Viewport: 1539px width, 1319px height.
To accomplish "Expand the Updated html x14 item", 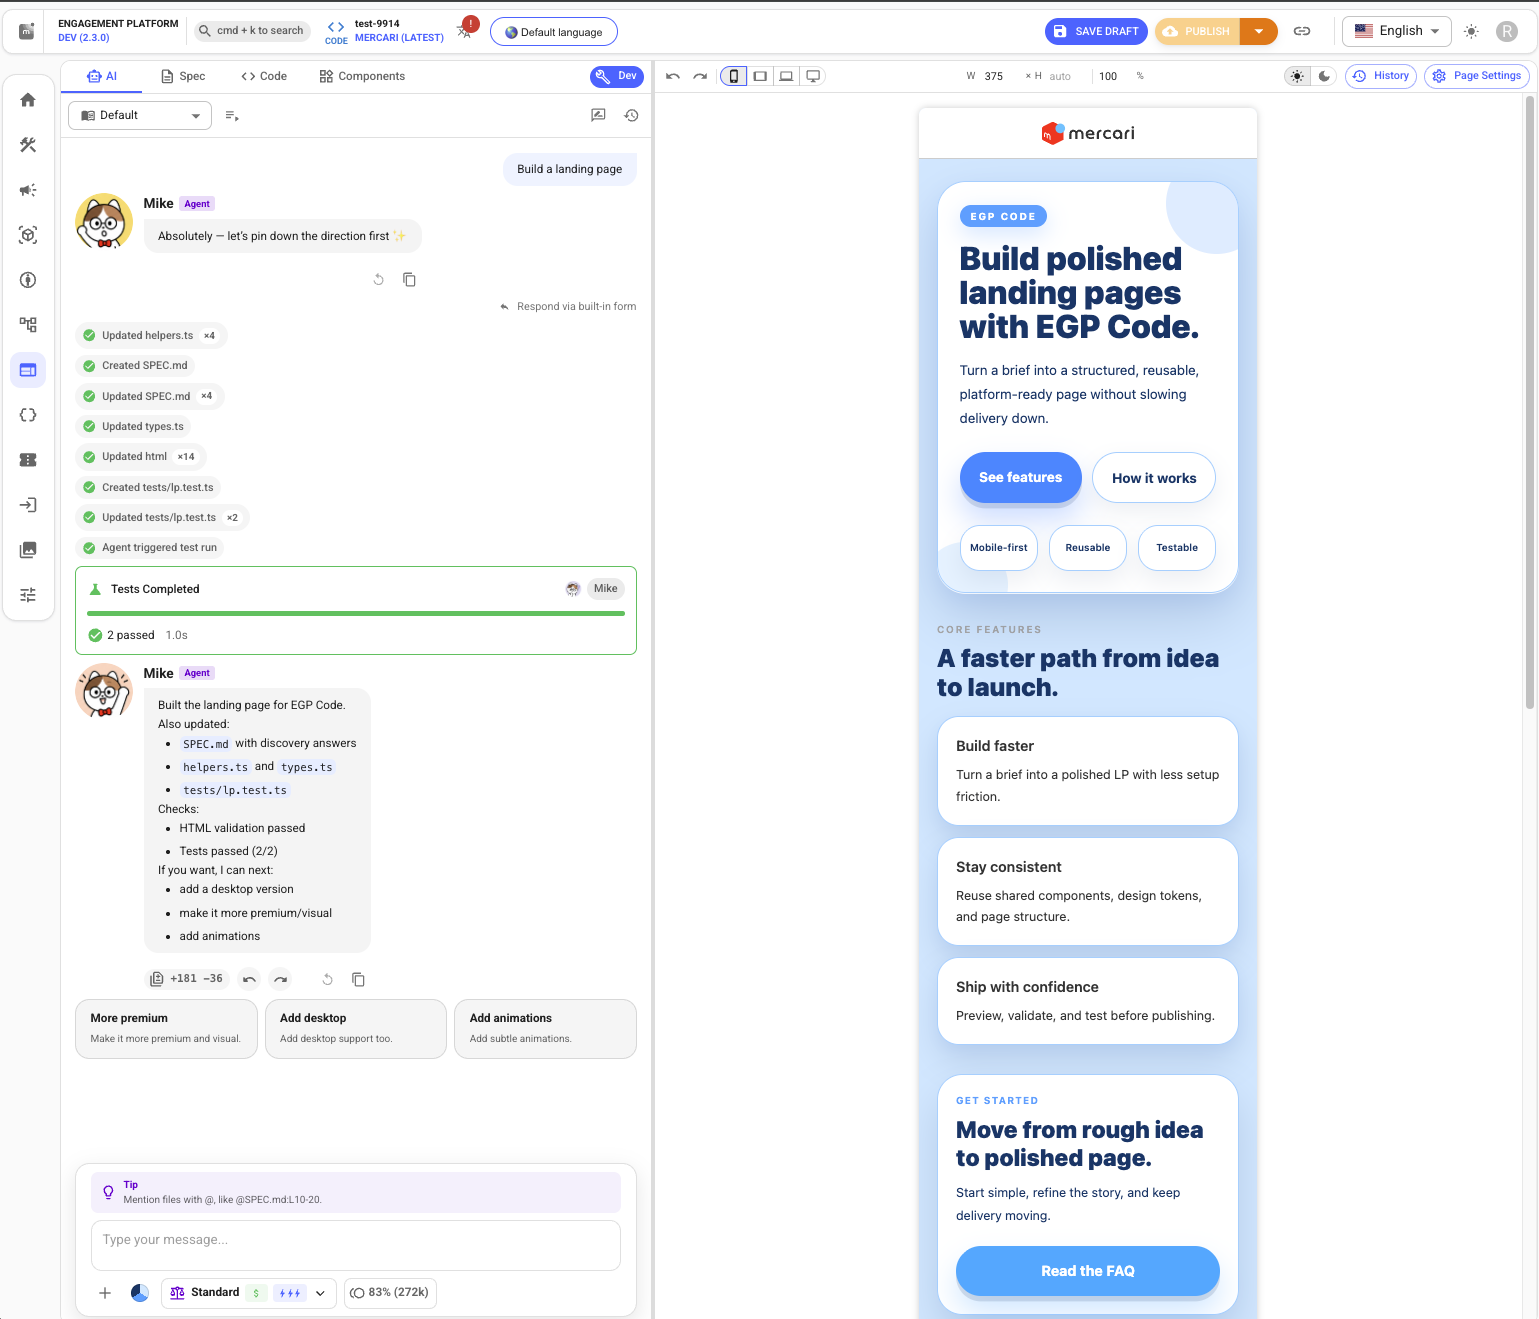I will tap(140, 457).
